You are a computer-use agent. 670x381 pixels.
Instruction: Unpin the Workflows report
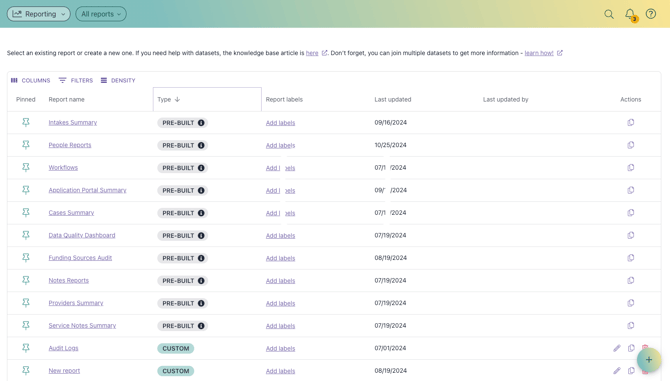(26, 167)
